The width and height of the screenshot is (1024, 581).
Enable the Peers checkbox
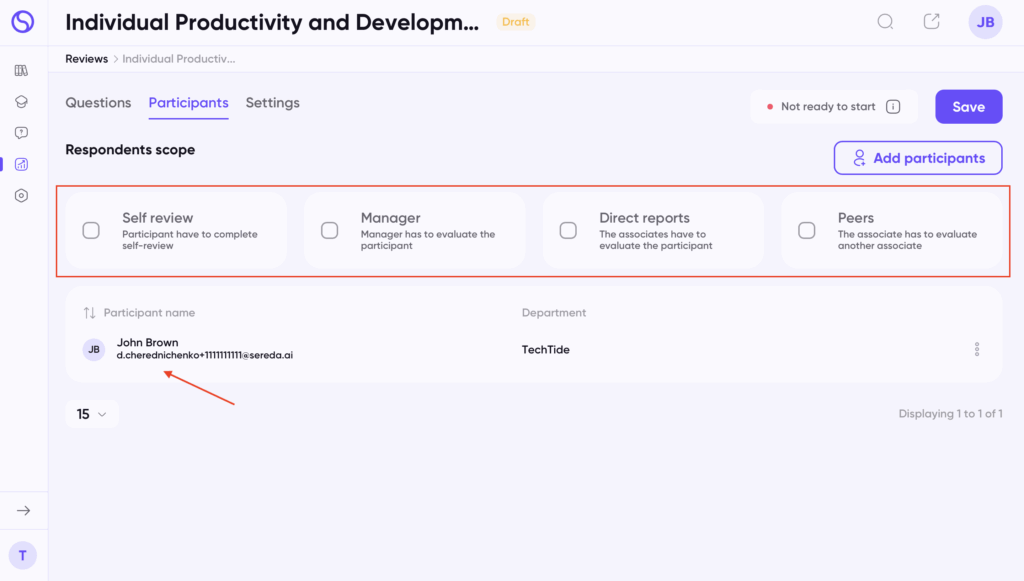point(806,231)
